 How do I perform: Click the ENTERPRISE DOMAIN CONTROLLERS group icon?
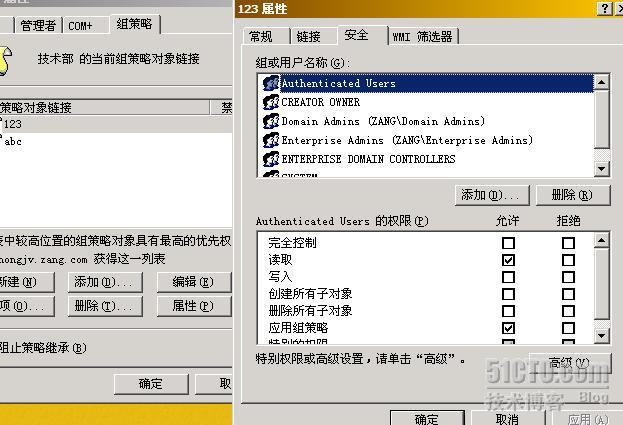click(x=271, y=159)
